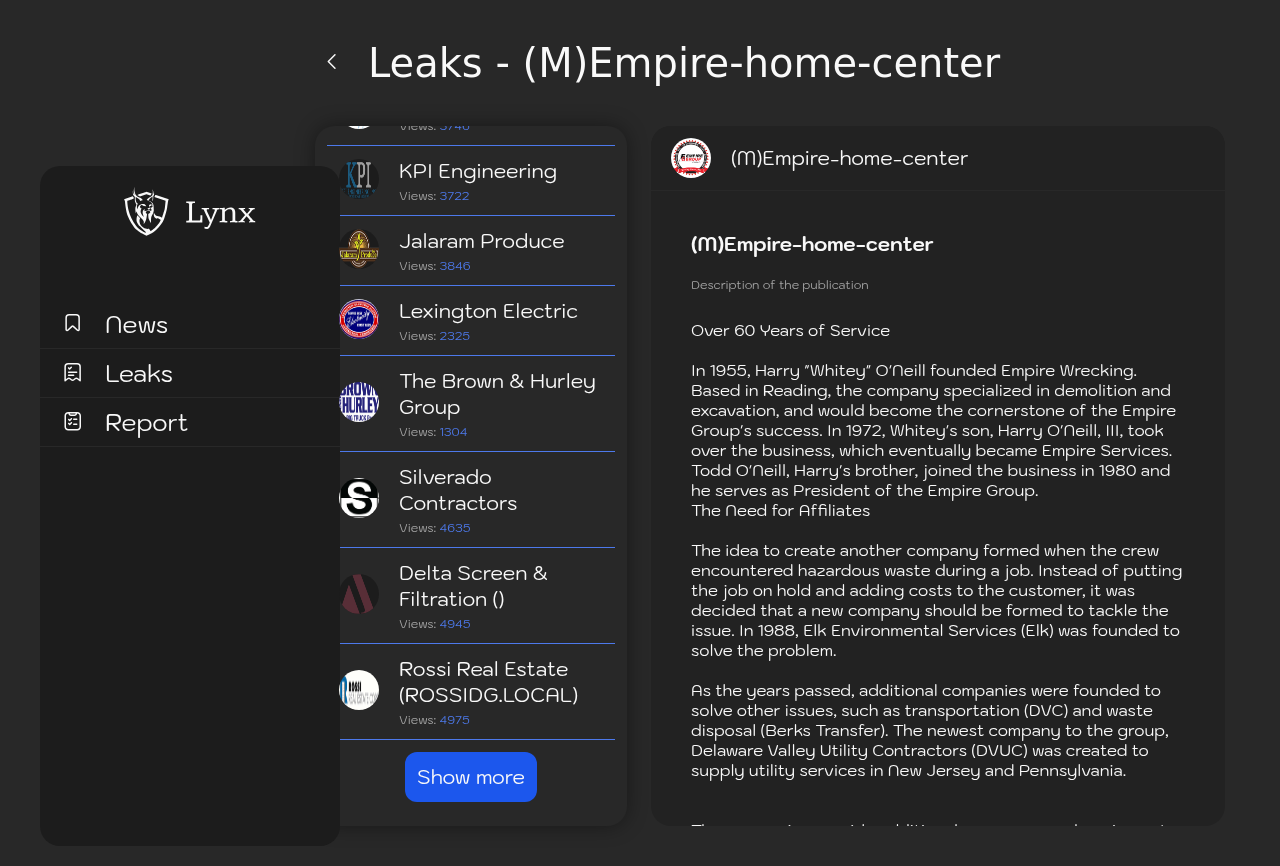
Task: Click The Brown & Hurley Group logo
Action: pyautogui.click(x=359, y=403)
